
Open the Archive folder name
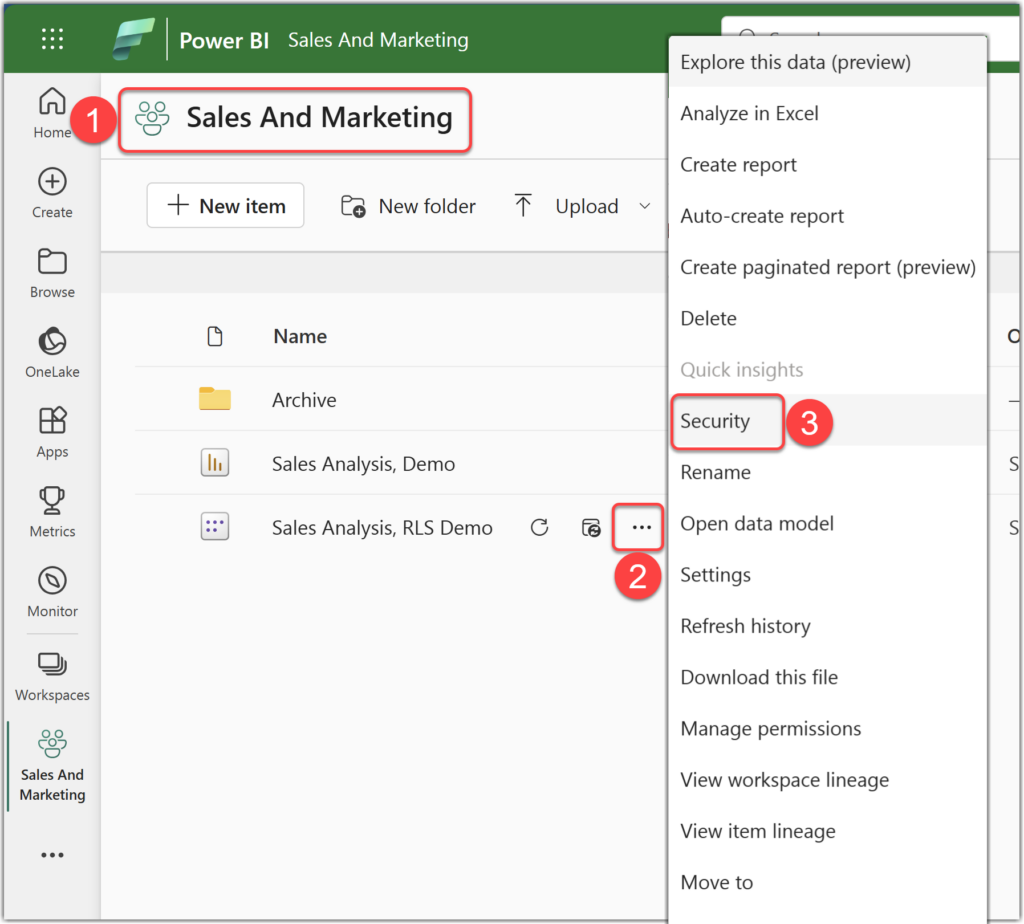[x=304, y=400]
